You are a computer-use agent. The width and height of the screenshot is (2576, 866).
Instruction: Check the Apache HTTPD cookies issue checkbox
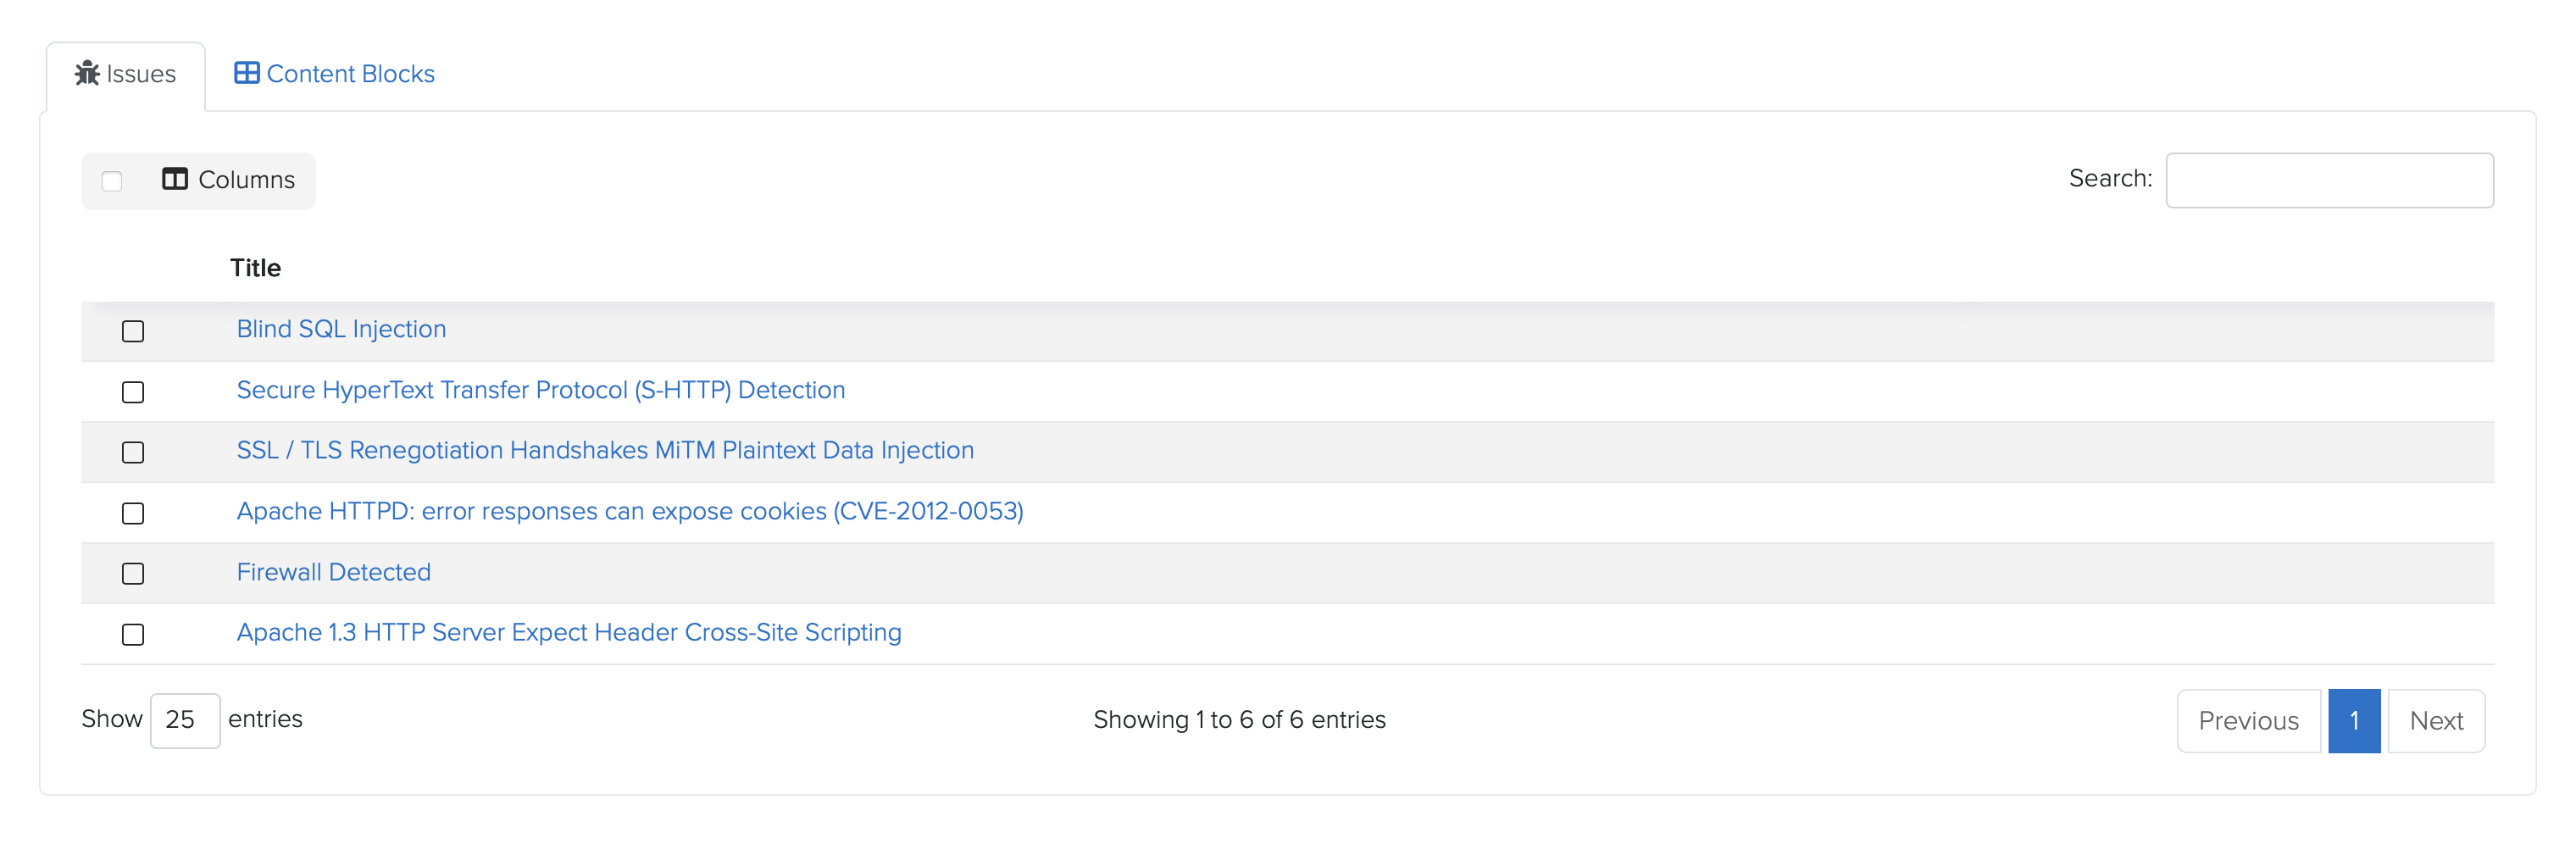coord(133,513)
